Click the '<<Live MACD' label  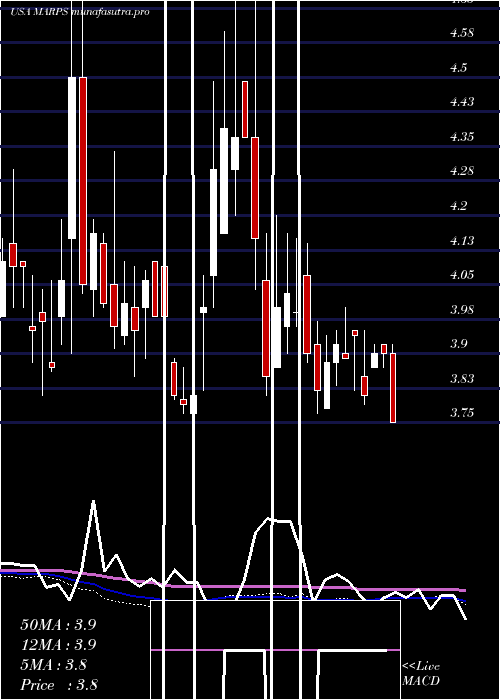pyautogui.click(x=421, y=674)
